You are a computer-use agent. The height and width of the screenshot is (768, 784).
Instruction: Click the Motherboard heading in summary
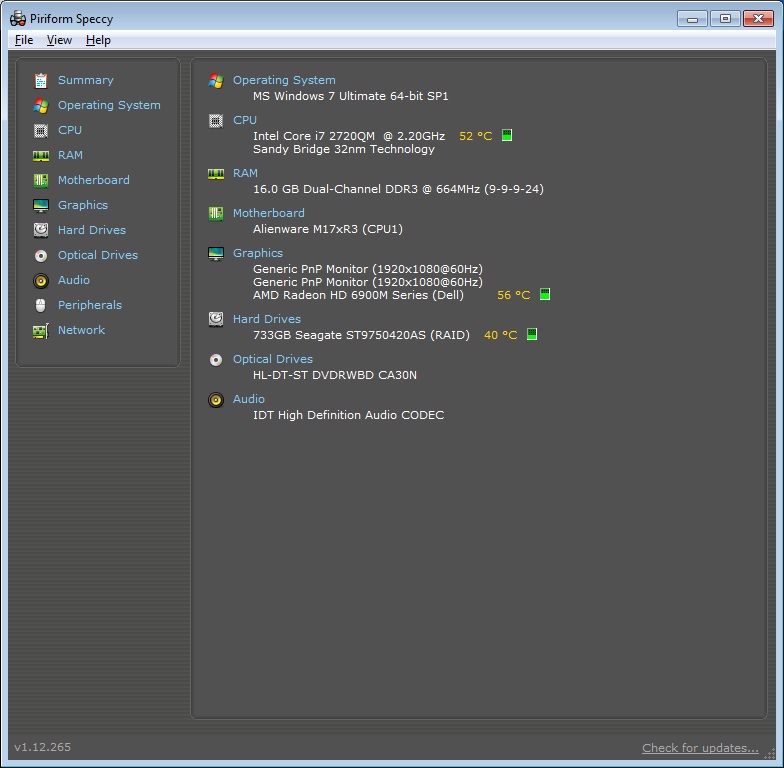[268, 213]
